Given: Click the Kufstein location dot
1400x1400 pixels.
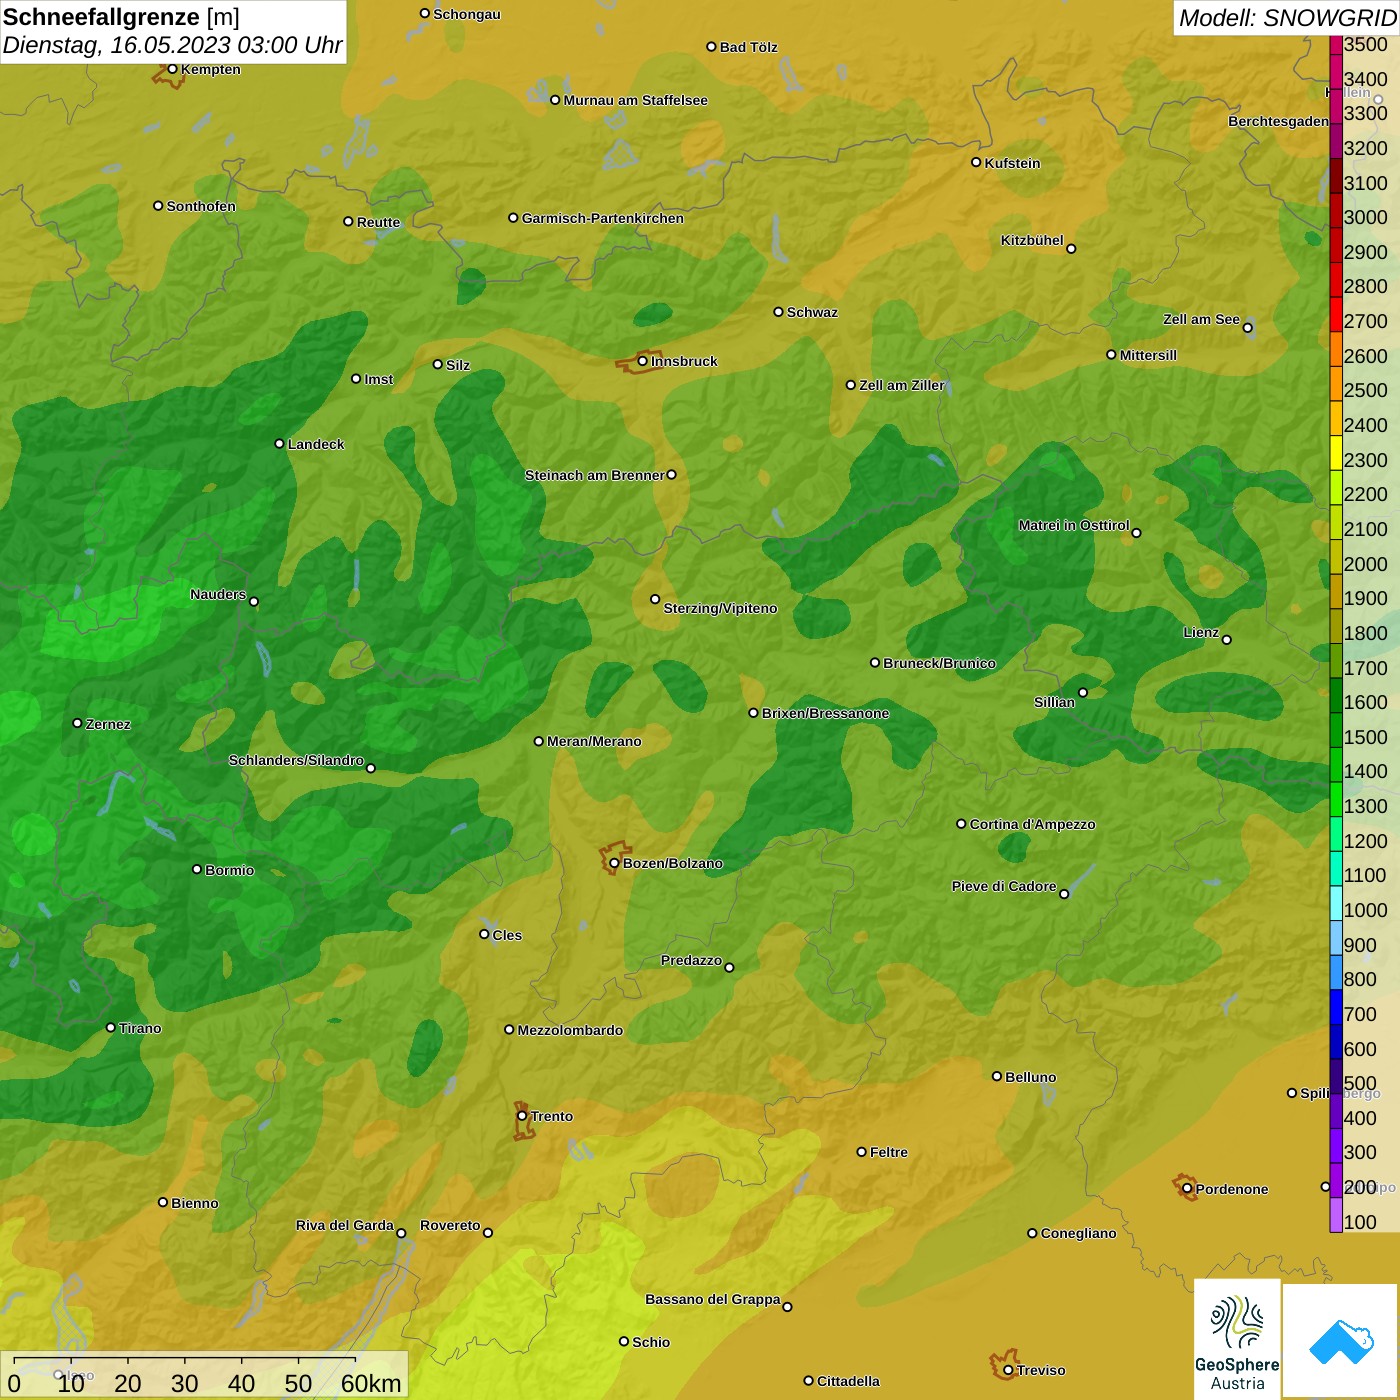Looking at the screenshot, I should tap(976, 162).
